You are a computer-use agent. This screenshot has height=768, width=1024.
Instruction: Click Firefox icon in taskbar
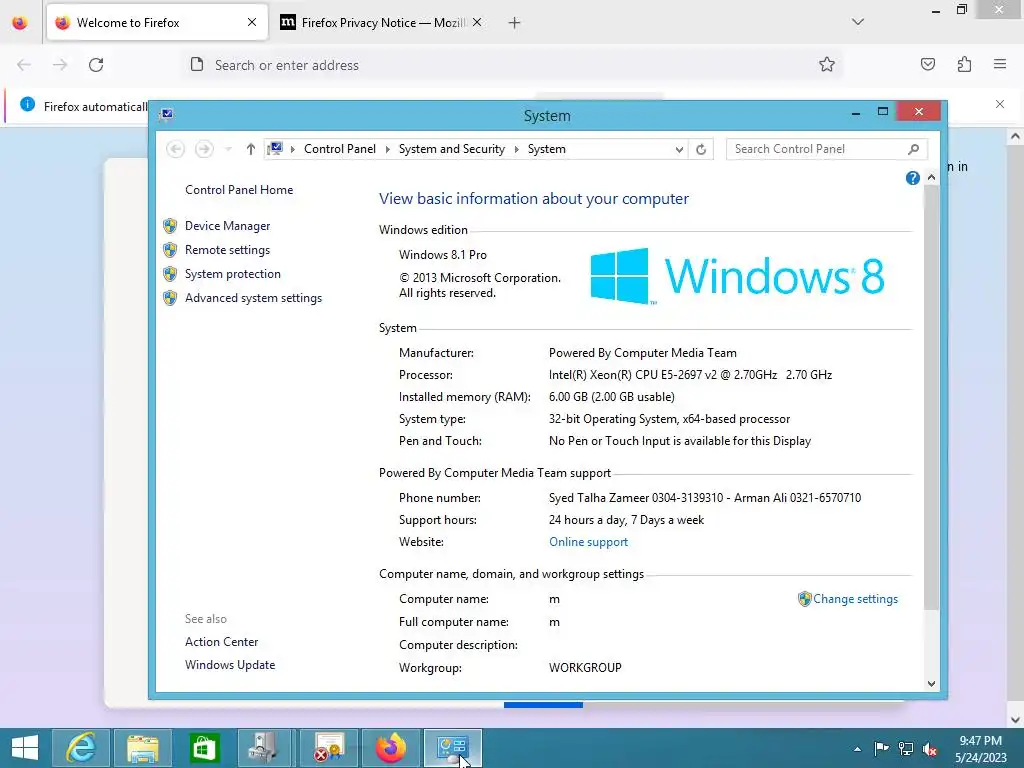tap(391, 748)
